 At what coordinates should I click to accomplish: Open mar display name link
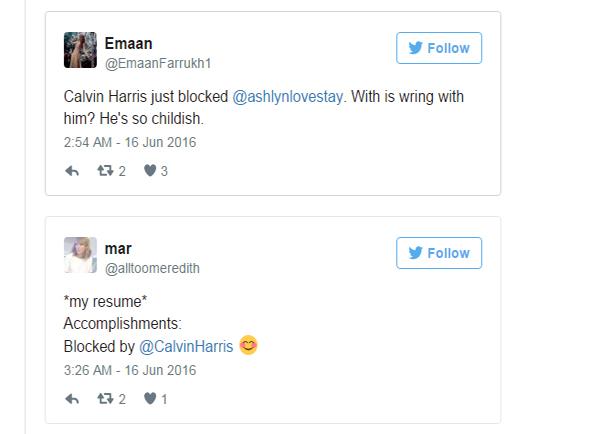click(118, 248)
